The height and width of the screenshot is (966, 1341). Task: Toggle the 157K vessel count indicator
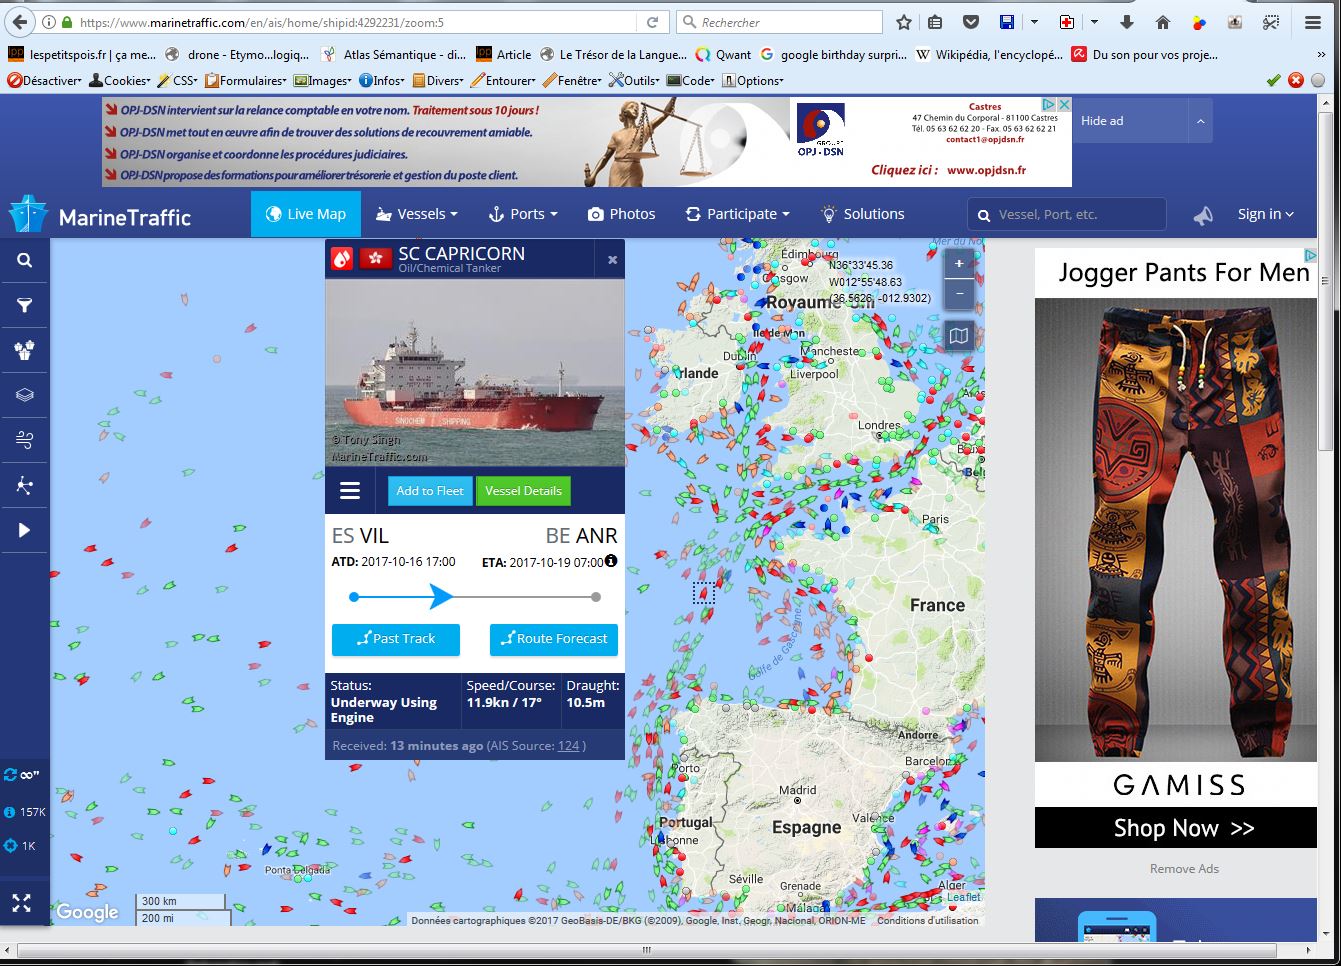tap(25, 812)
